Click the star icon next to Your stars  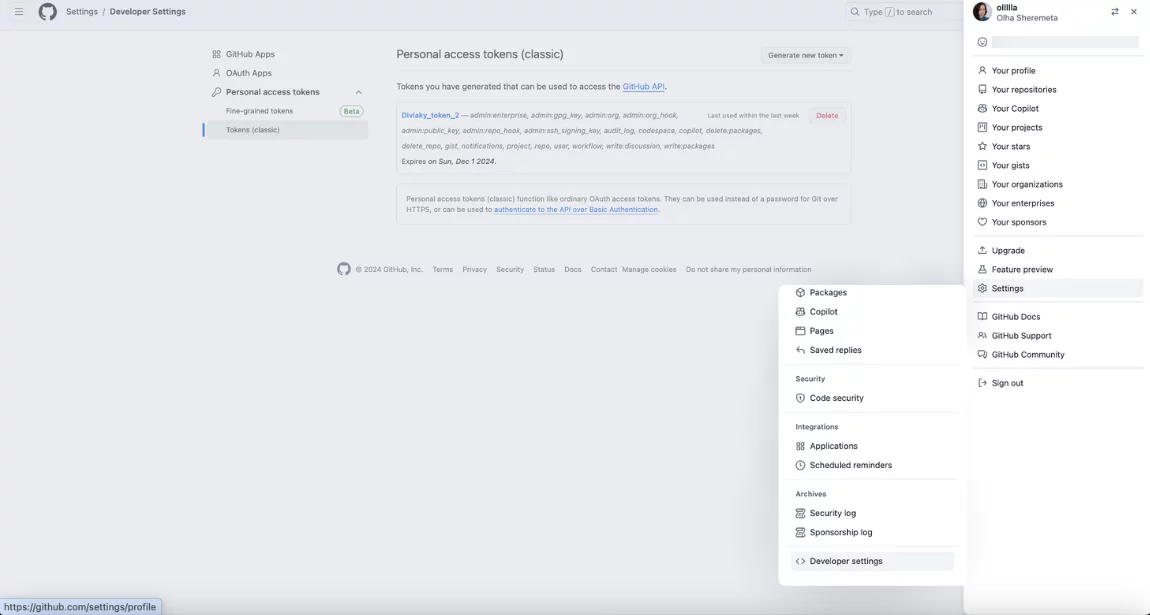[x=981, y=145]
